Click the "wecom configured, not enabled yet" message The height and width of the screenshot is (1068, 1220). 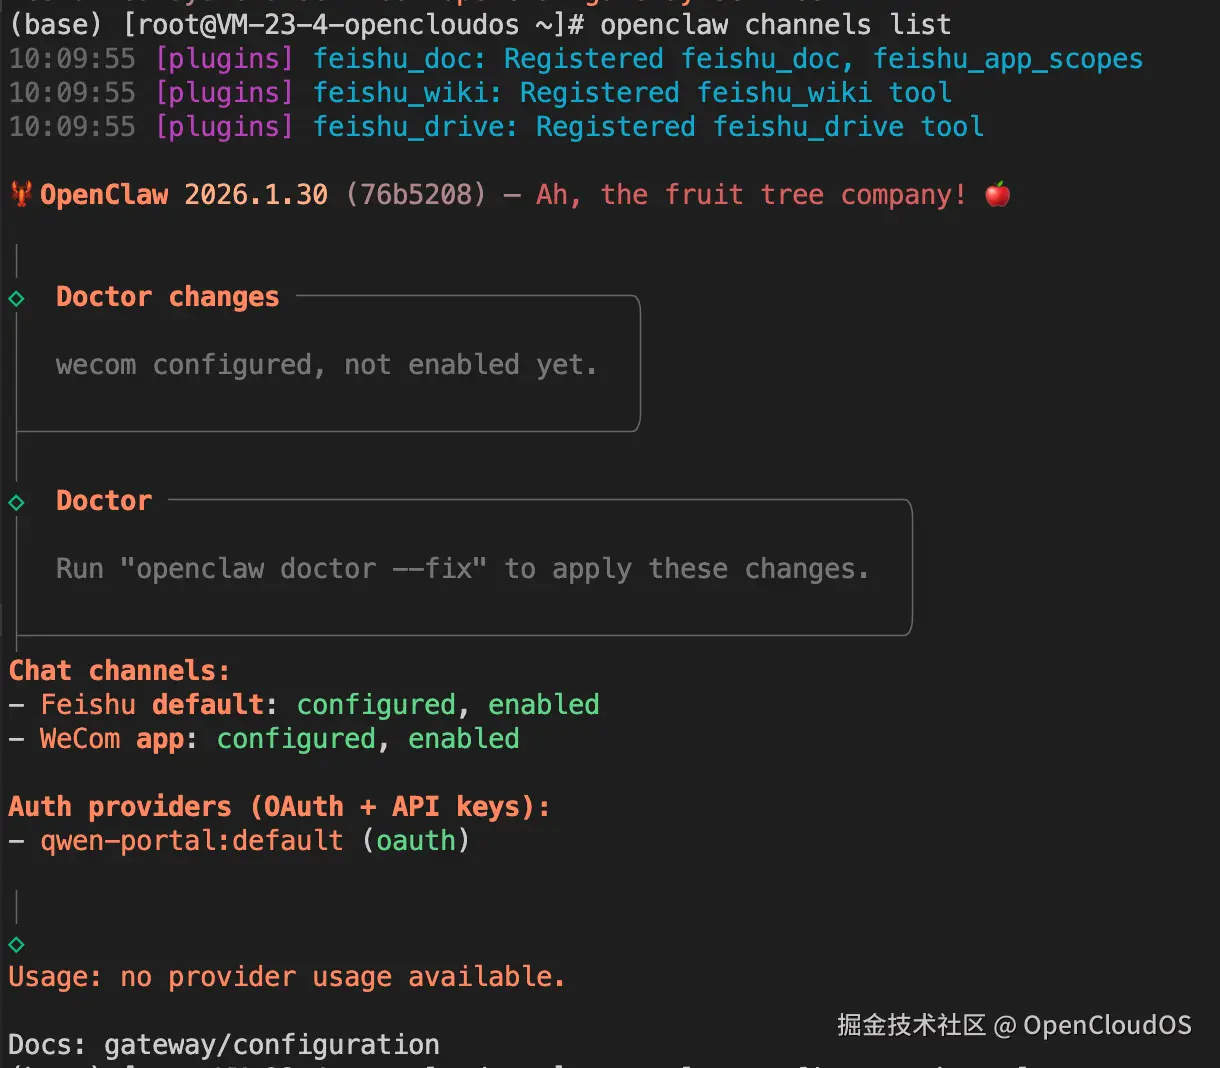[326, 365]
